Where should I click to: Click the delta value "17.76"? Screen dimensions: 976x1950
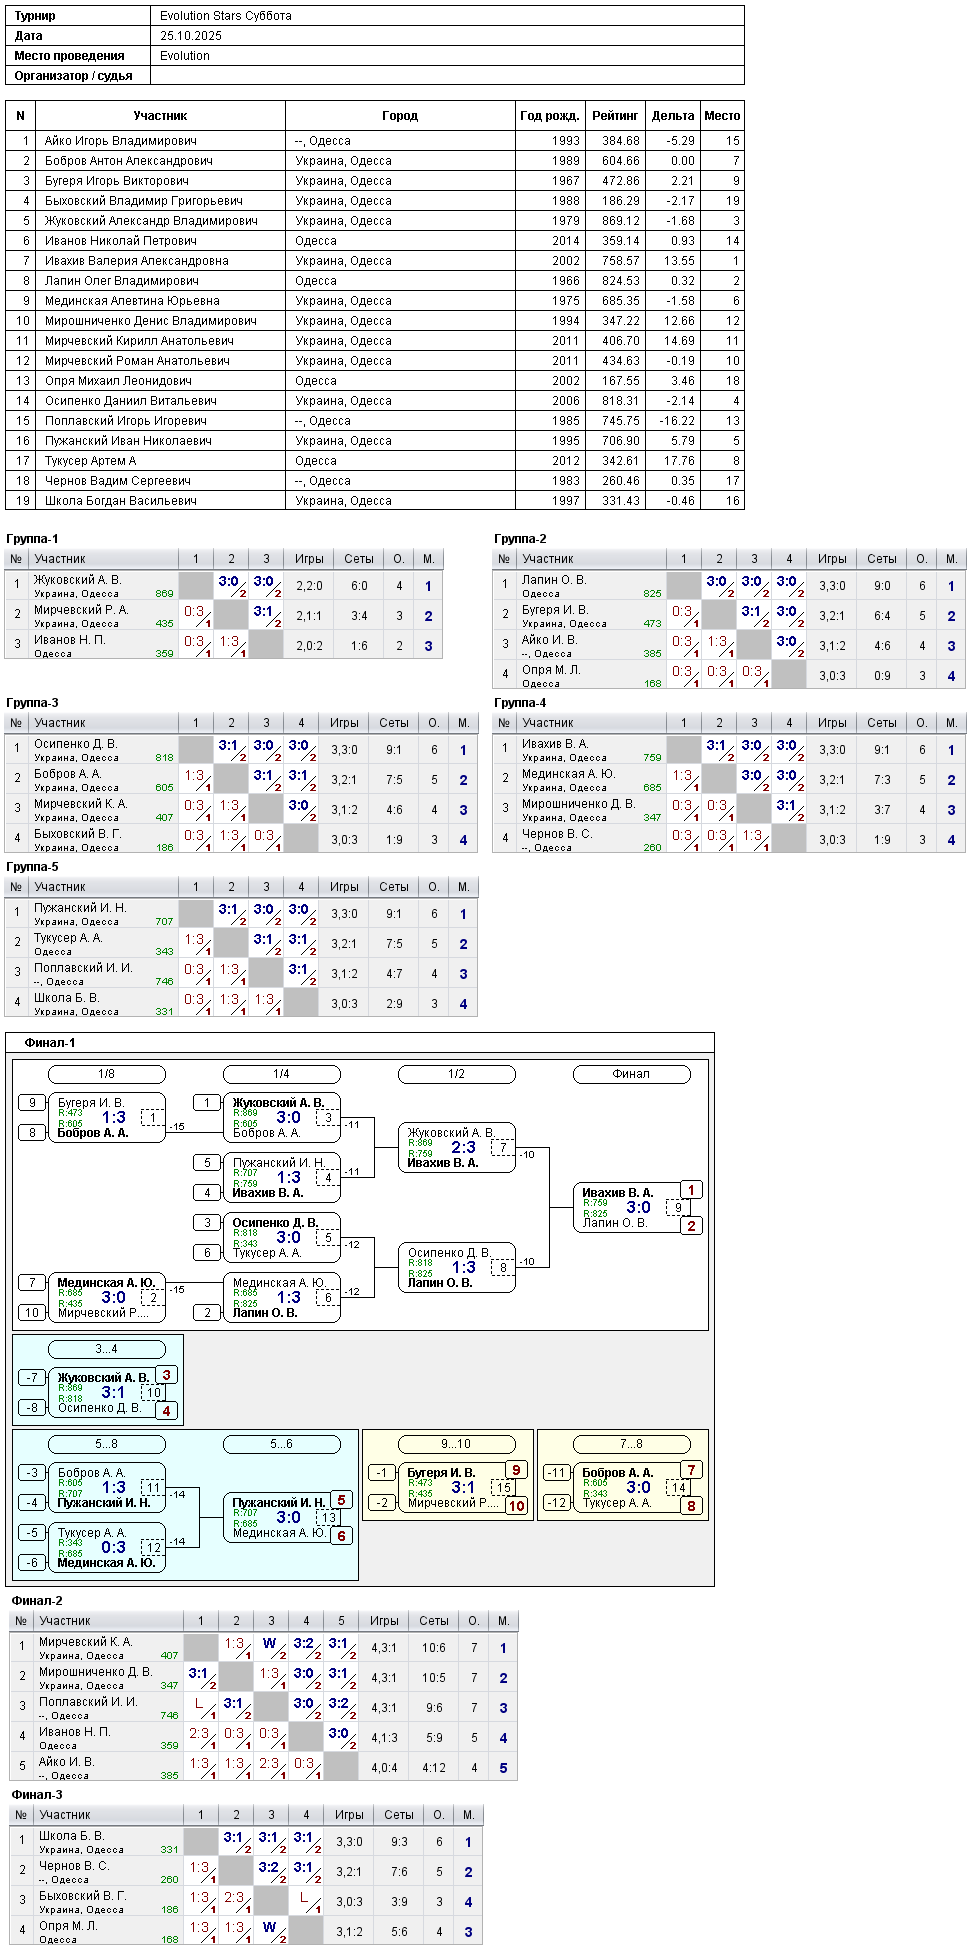(680, 461)
